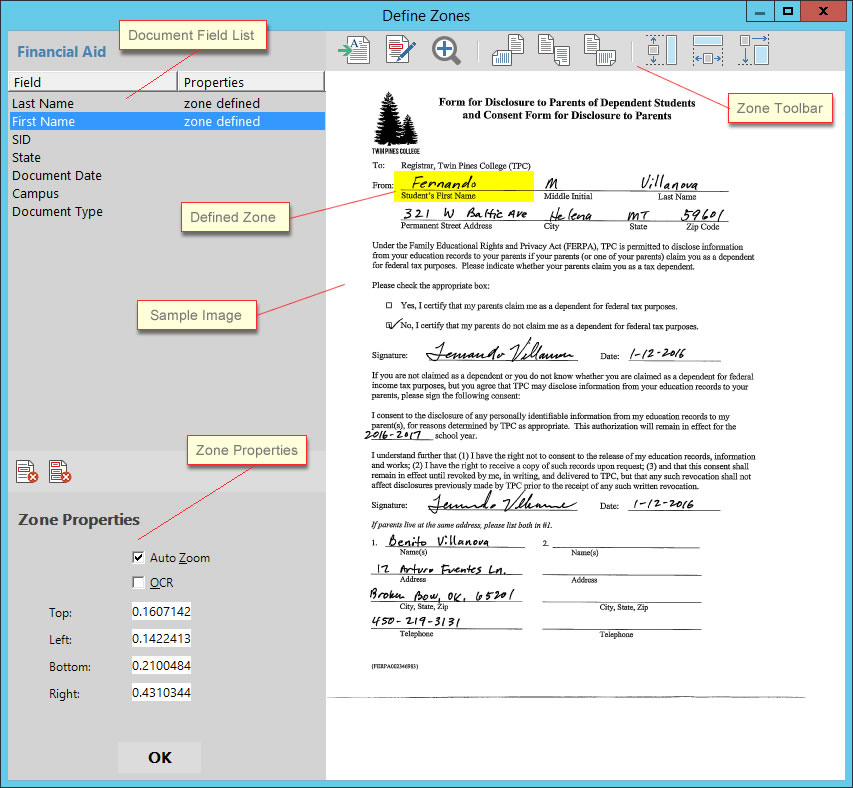The width and height of the screenshot is (853, 788).
Task: Uncheck the Auto Zoom checkbox
Action: (138, 557)
